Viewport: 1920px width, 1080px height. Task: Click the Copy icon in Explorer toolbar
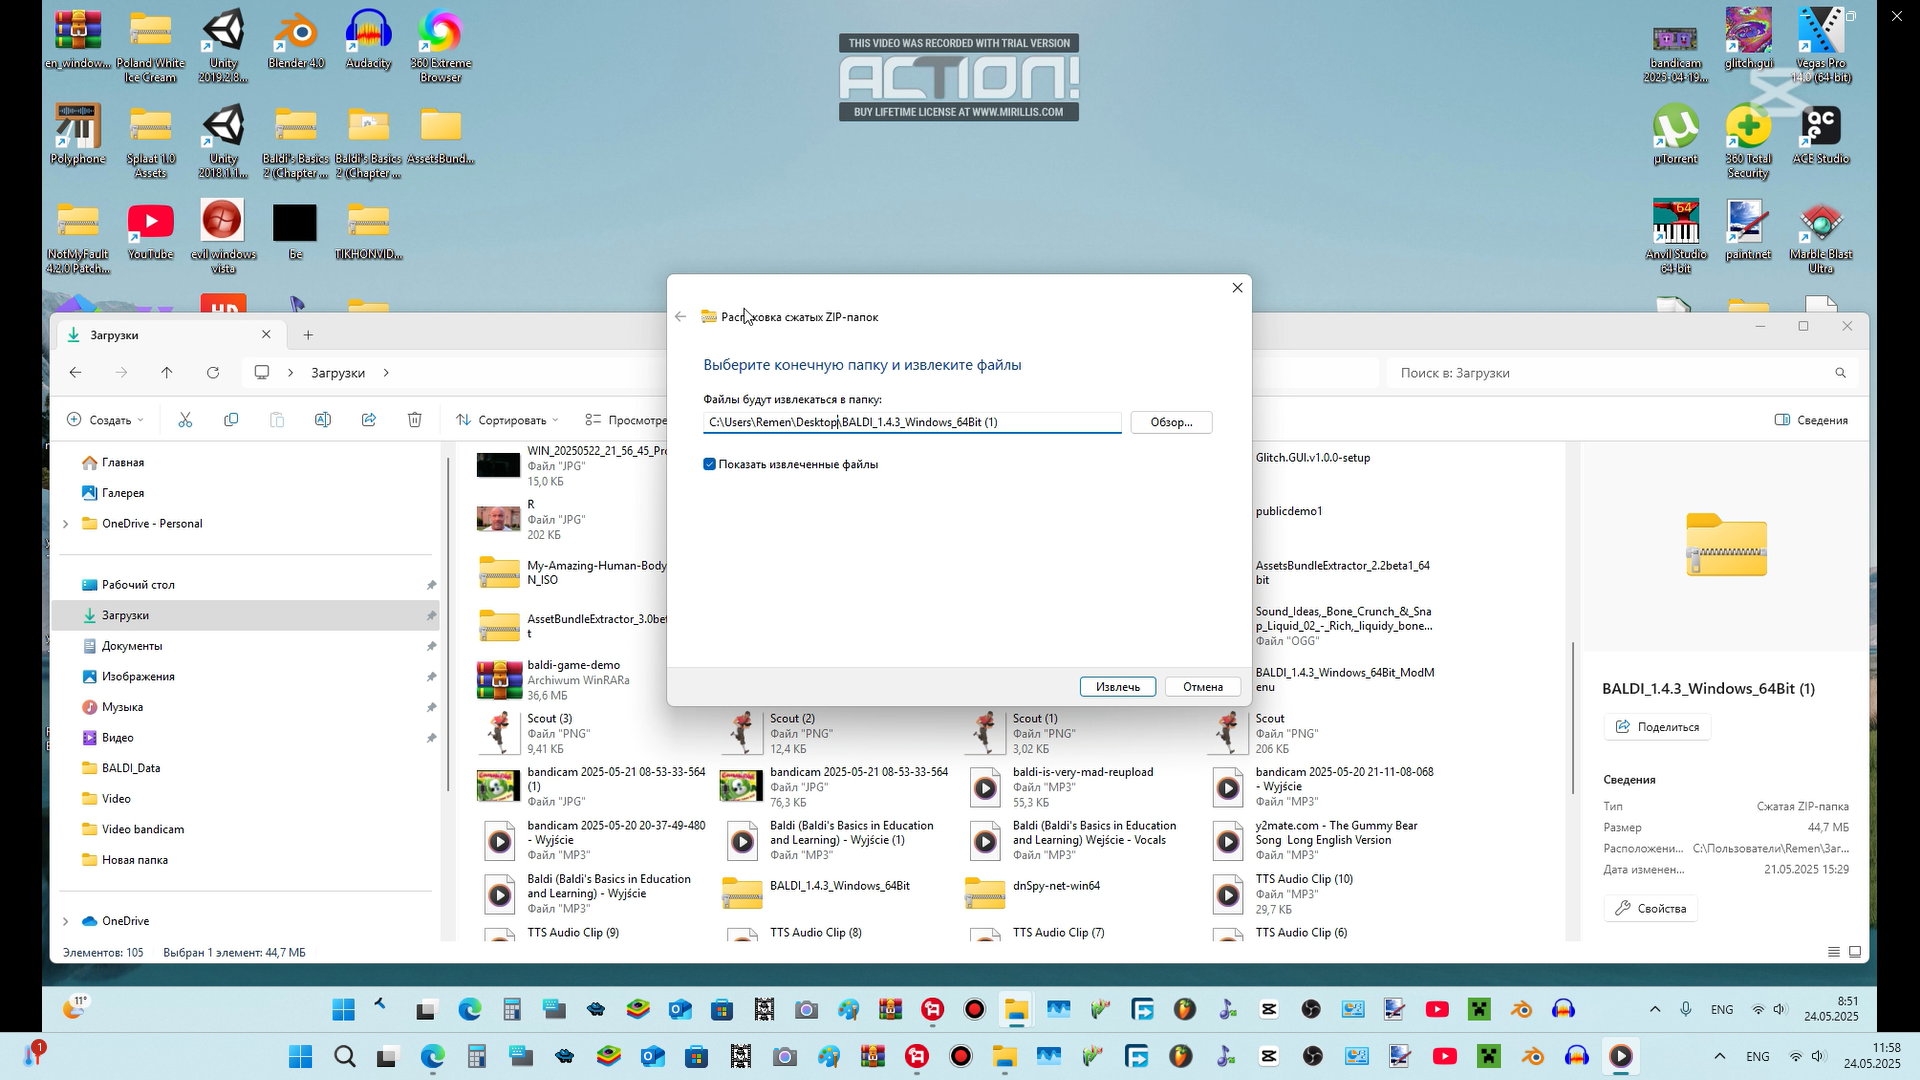(x=231, y=420)
